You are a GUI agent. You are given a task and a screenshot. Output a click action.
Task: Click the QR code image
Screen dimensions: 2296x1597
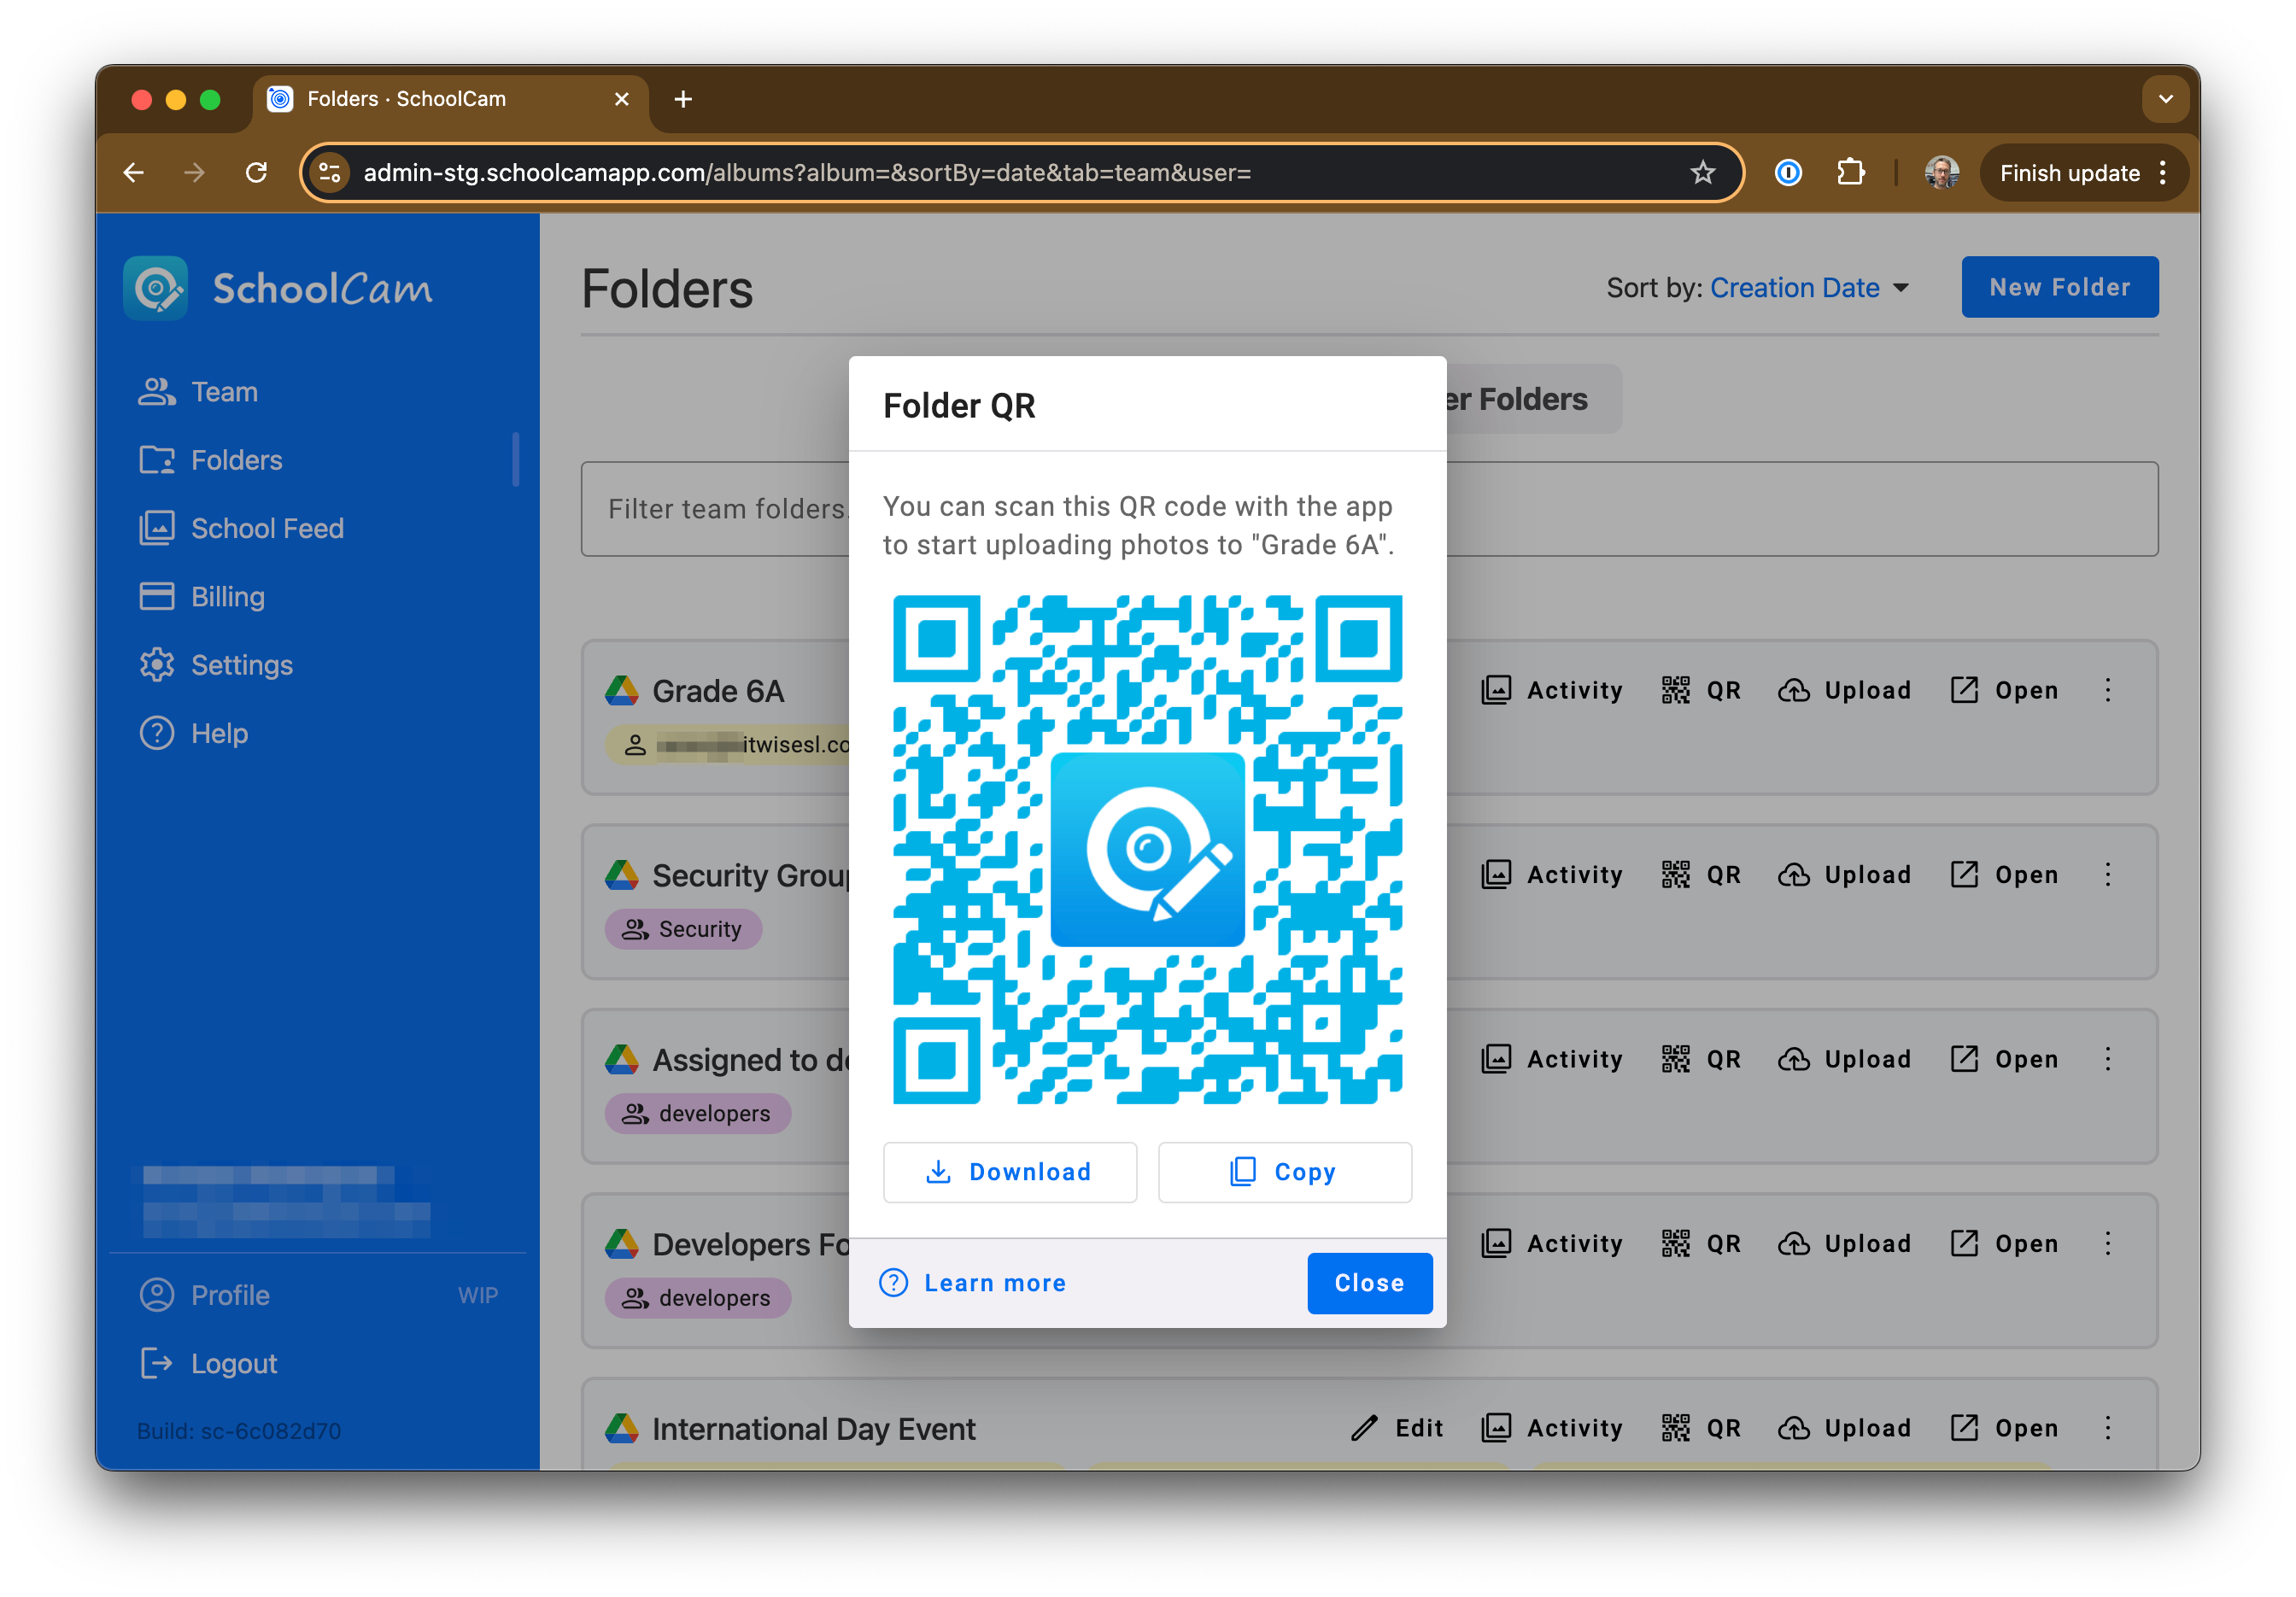point(1147,850)
